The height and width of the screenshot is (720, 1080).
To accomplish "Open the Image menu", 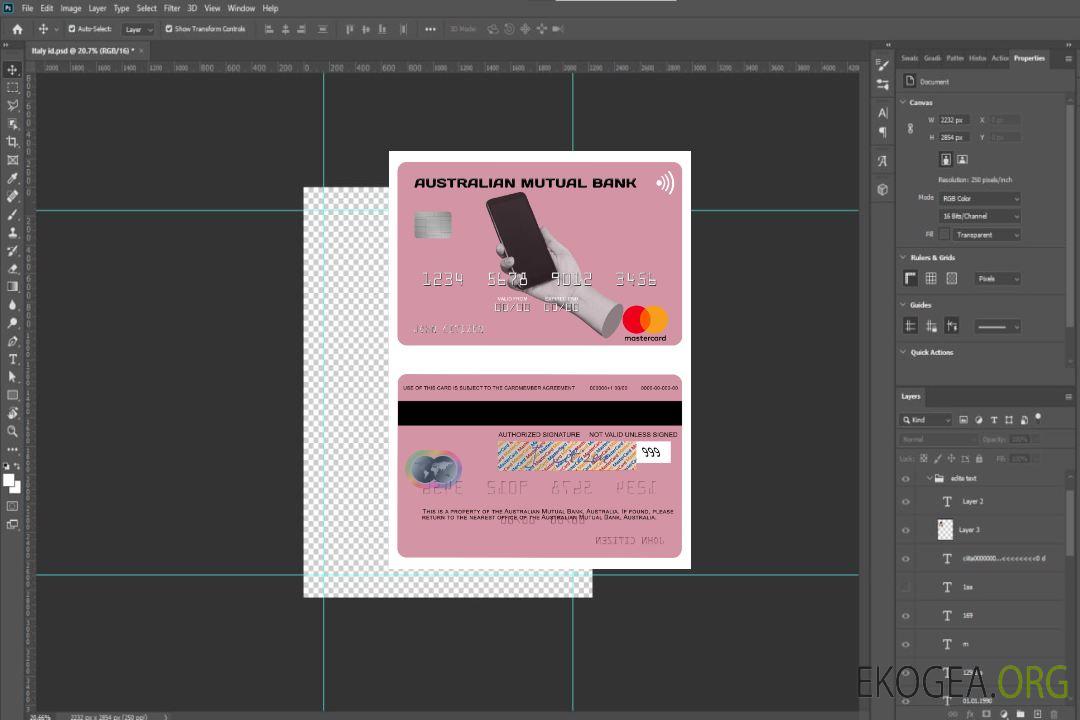I will (x=71, y=8).
